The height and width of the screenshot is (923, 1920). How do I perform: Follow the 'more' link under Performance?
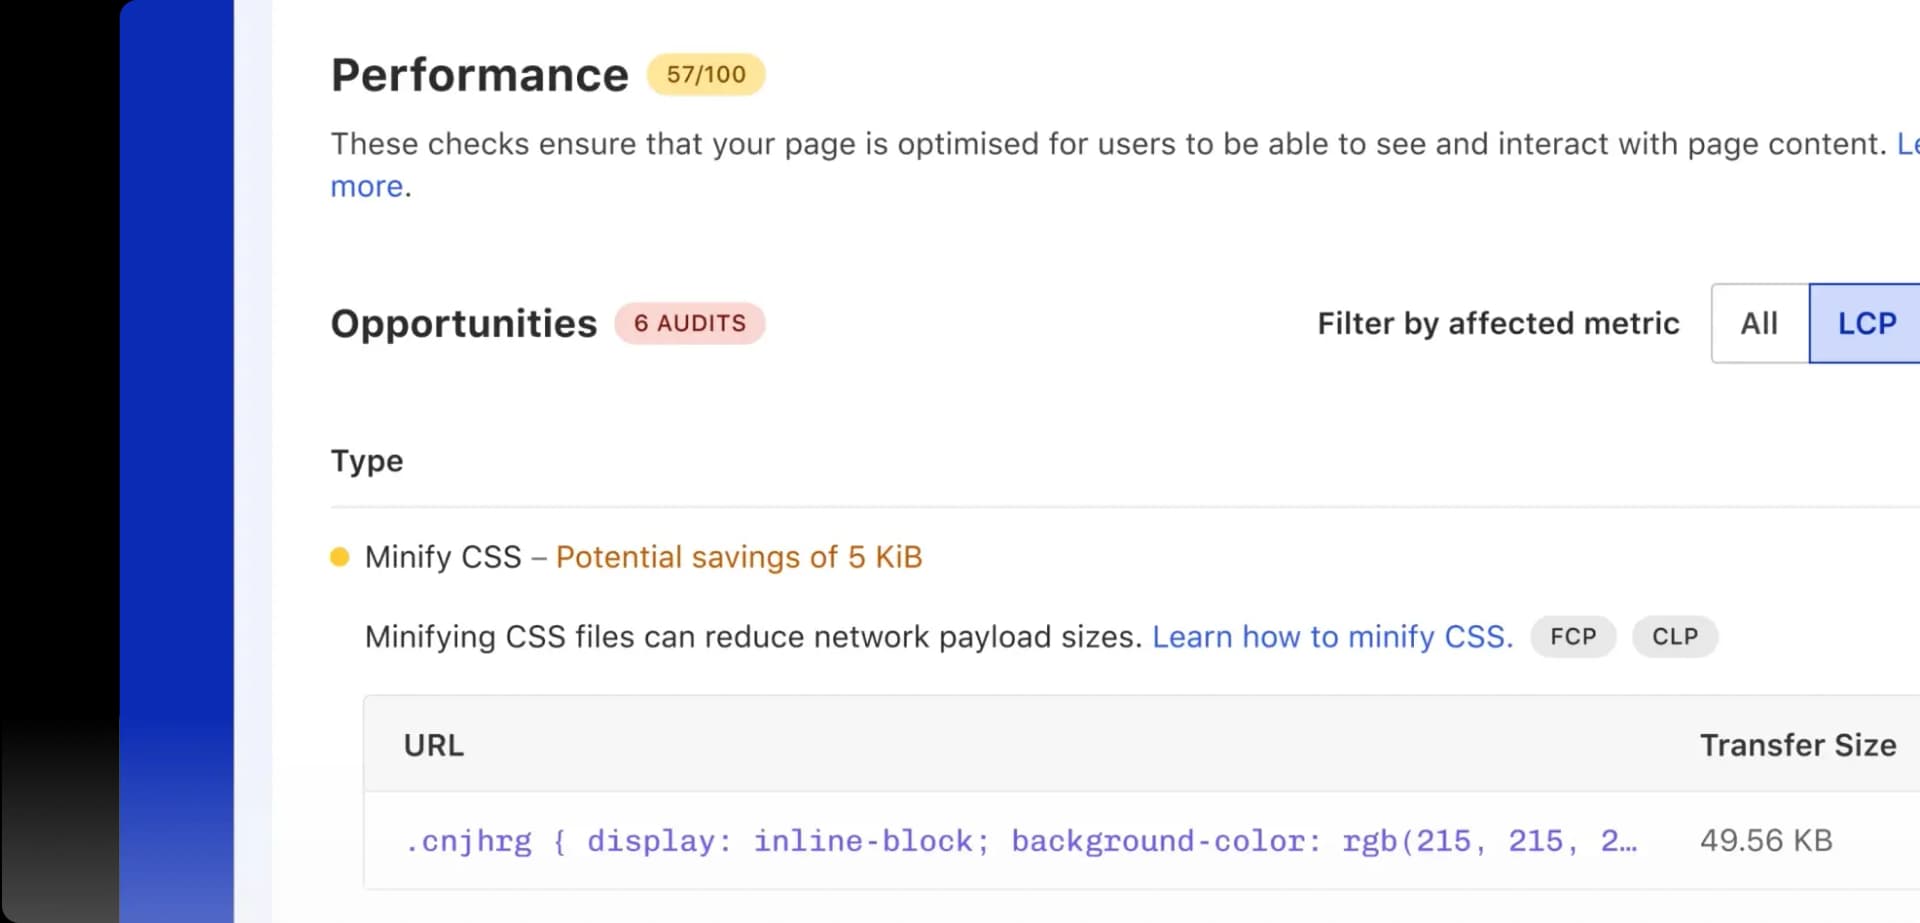[367, 187]
